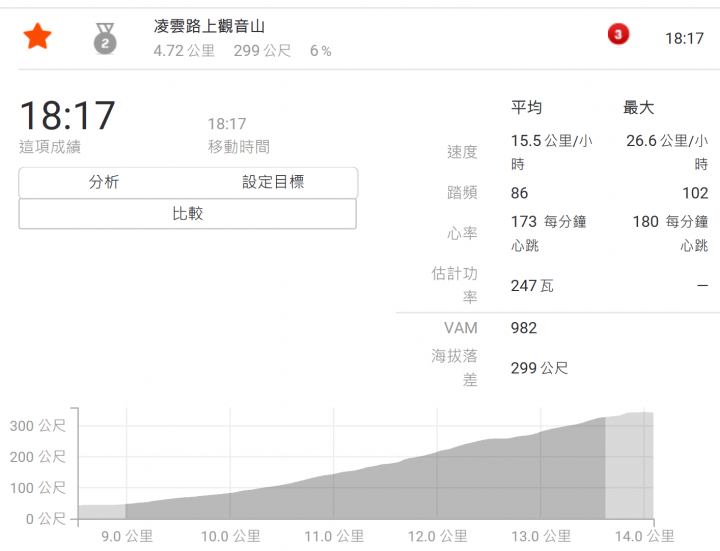Click the 估計功率 estimated power label
The height and width of the screenshot is (551, 720).
tap(455, 285)
